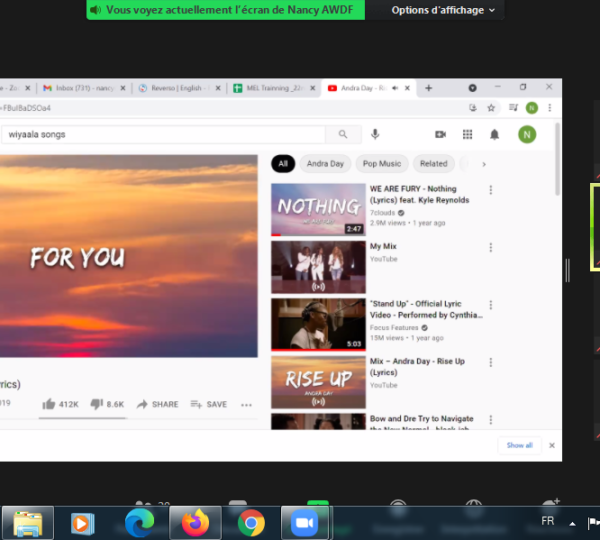Open options menu for Andra Day mix
This screenshot has width=600, height=540.
pos(491,362)
